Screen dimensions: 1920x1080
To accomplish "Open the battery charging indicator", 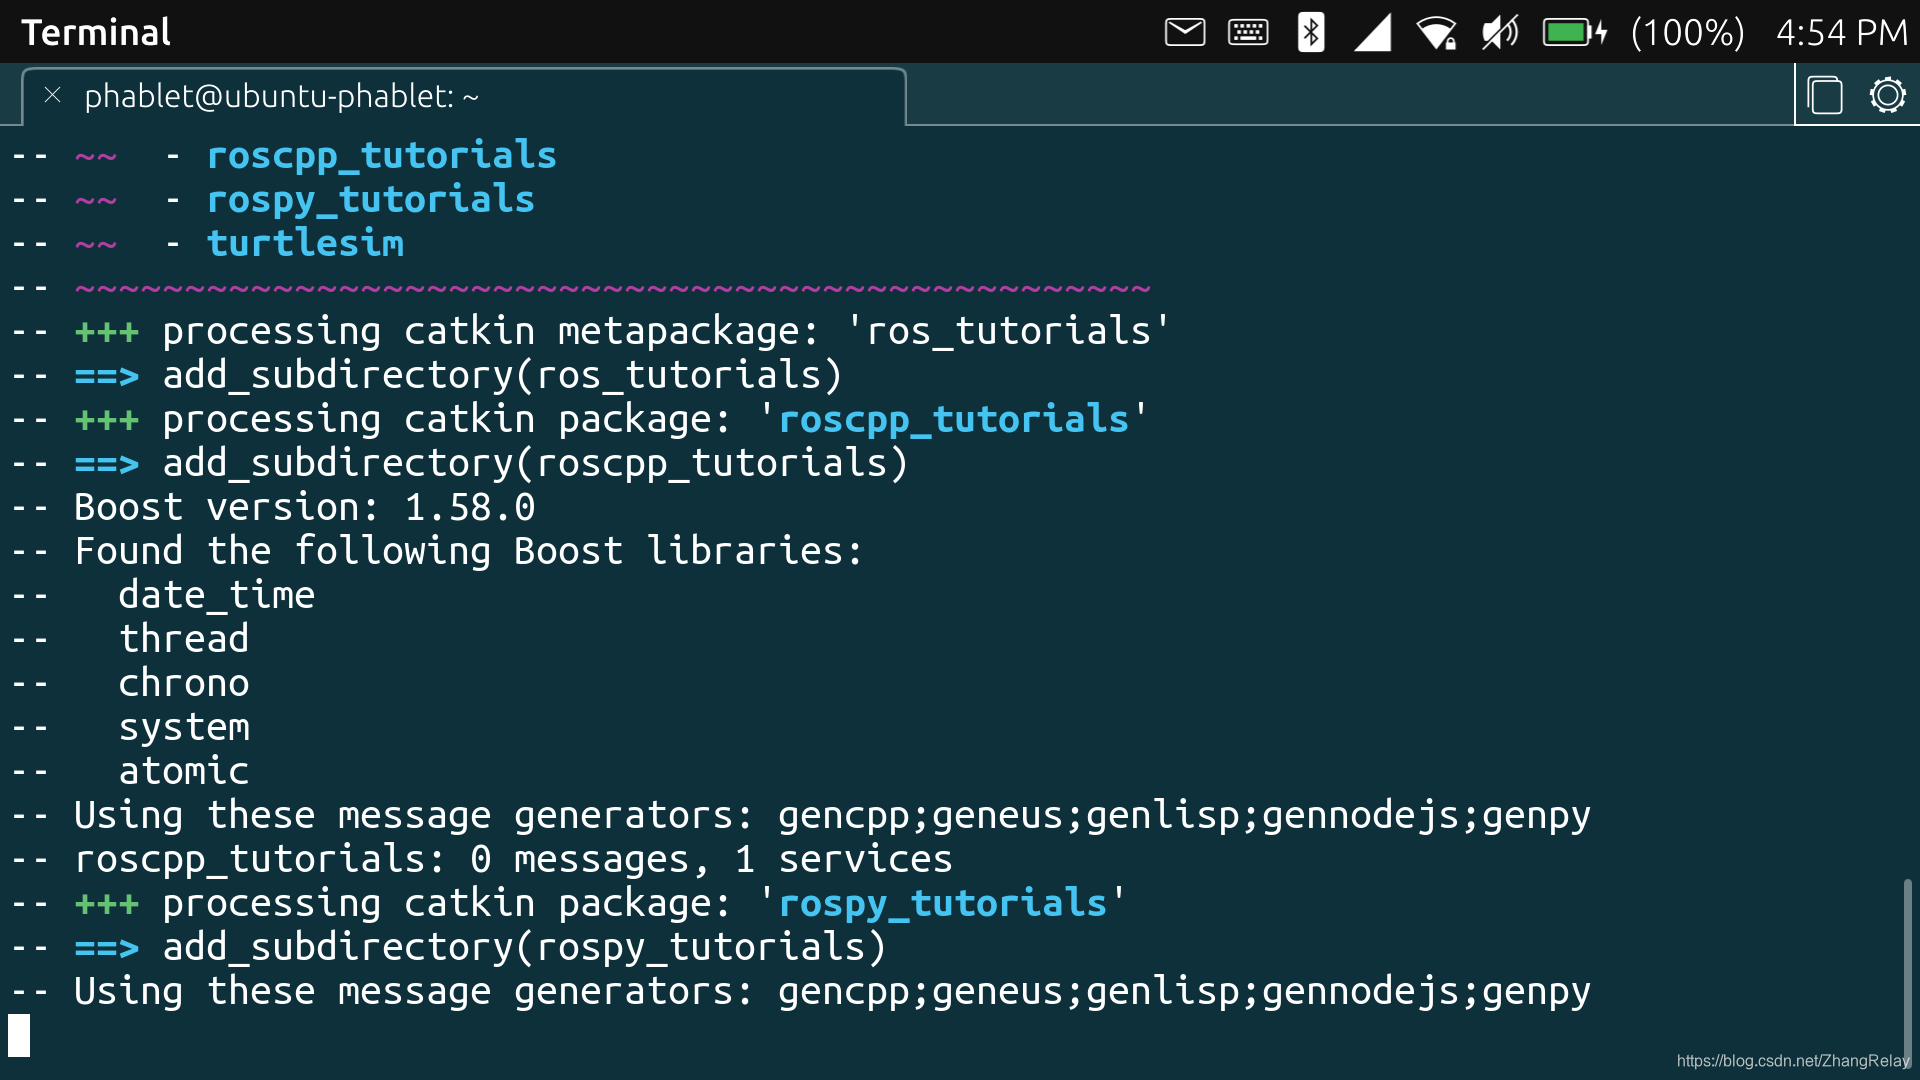I will click(x=1574, y=32).
